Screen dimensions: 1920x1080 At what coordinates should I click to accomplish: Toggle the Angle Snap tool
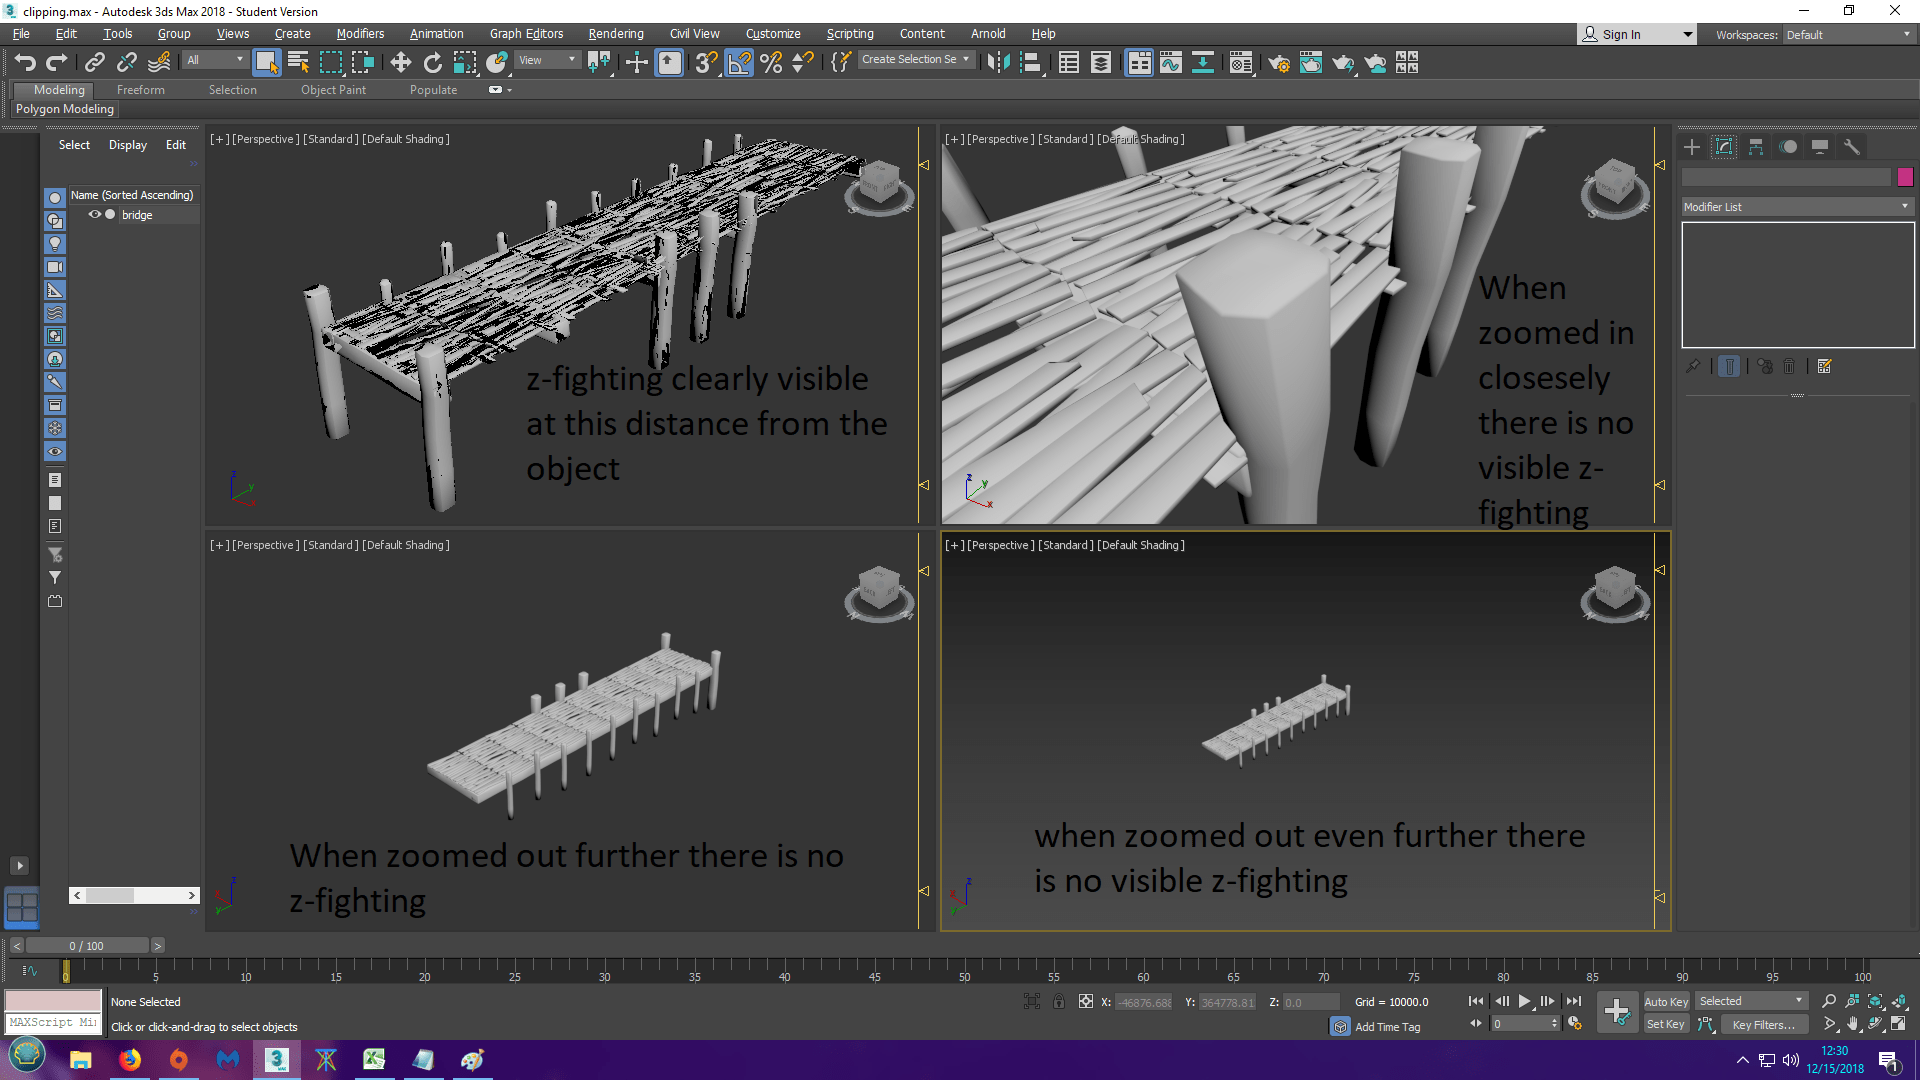pos(739,63)
